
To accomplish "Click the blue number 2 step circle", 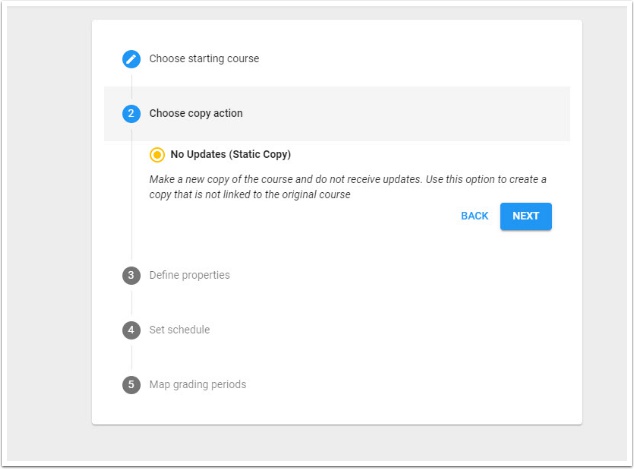I will point(131,114).
